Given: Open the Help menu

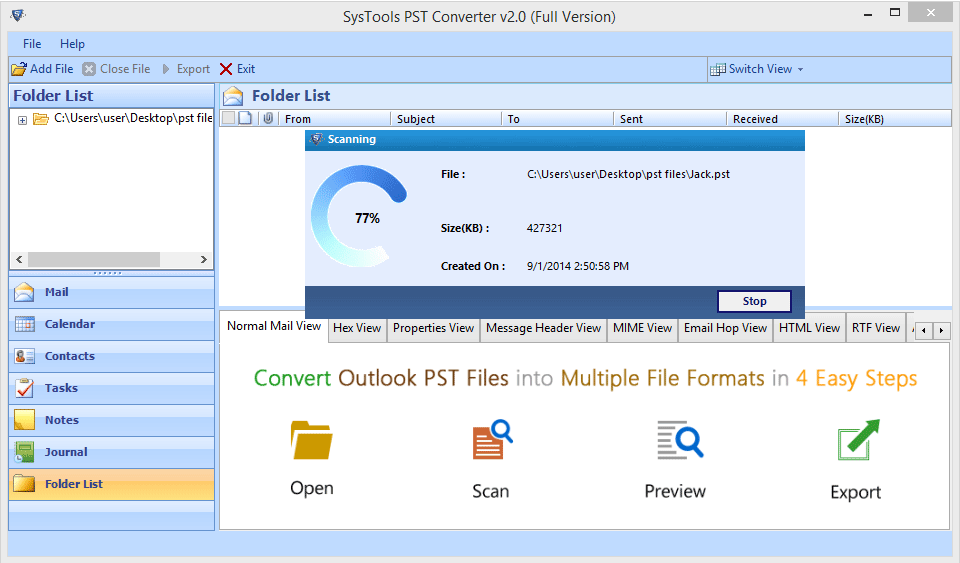Looking at the screenshot, I should tap(72, 44).
